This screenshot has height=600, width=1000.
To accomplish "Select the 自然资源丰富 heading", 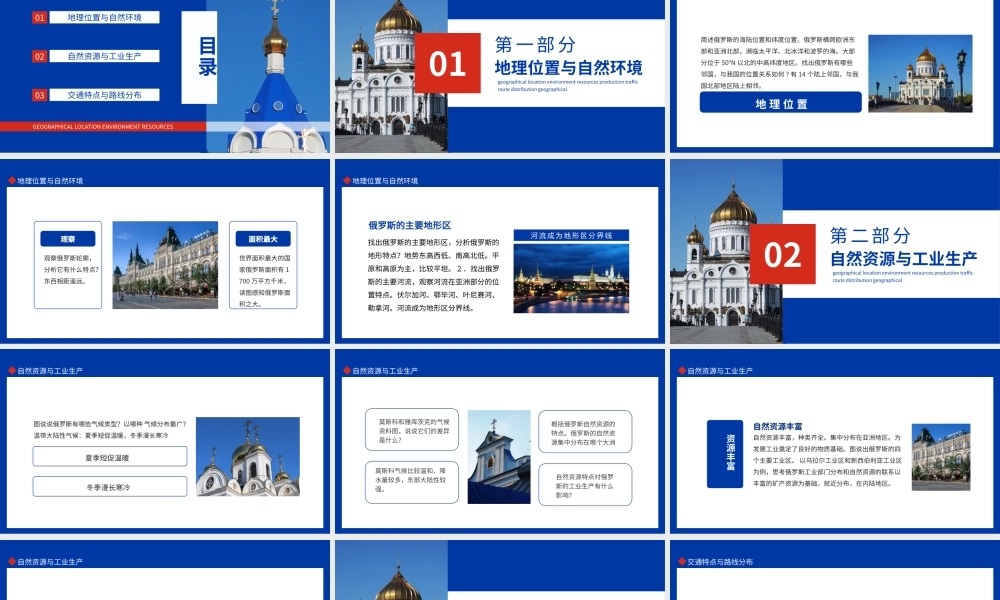I will click(777, 426).
